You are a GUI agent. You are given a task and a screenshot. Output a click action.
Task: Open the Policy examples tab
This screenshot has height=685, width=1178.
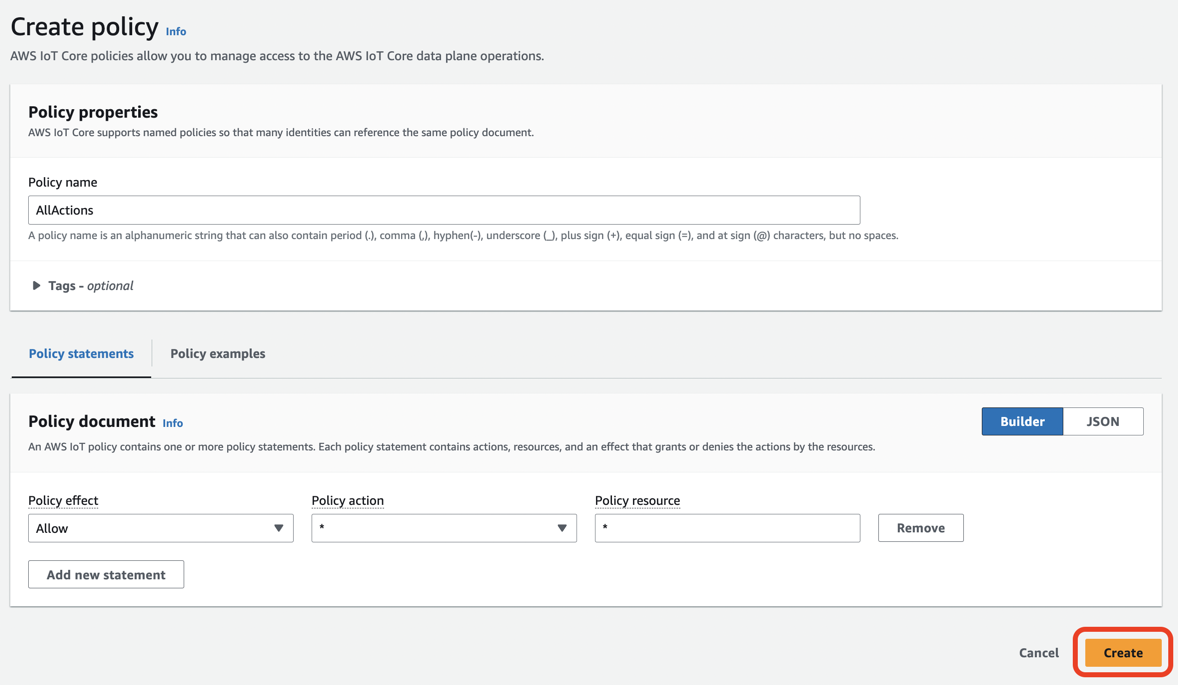tap(218, 354)
